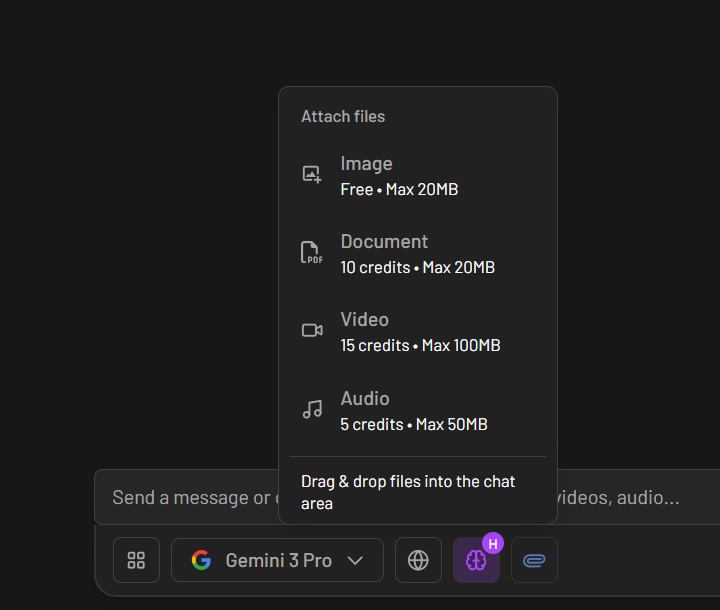720x610 pixels.
Task: Click the video camera icon
Action: pyautogui.click(x=312, y=330)
